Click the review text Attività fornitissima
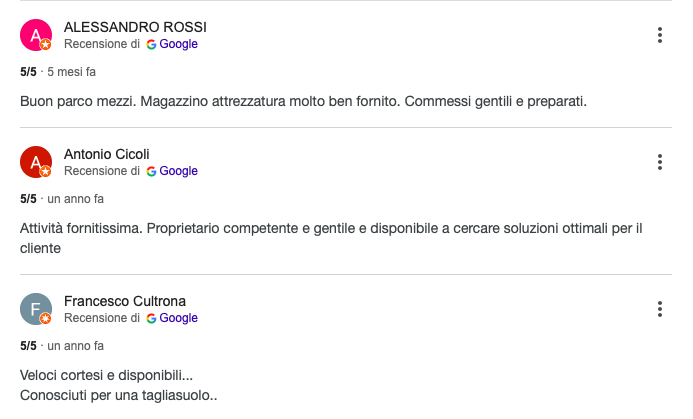The width and height of the screenshot is (693, 419). click(x=331, y=238)
